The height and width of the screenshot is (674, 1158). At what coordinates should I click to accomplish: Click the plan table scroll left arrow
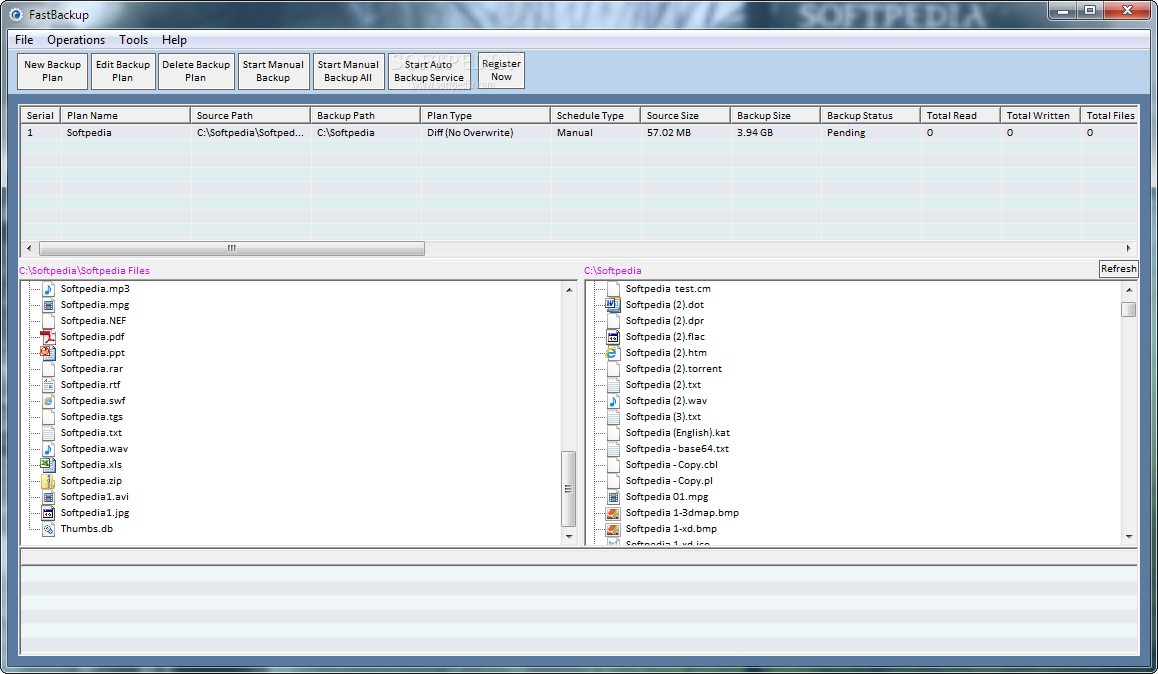pos(29,248)
